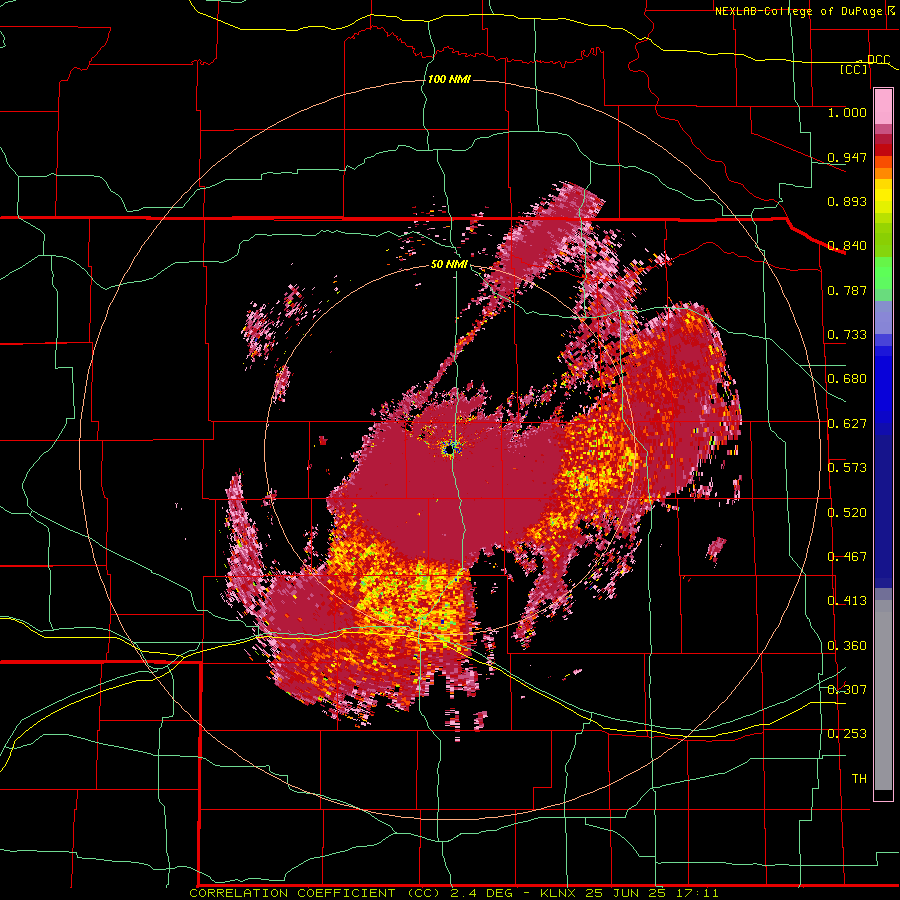
Task: Select the 0.413 scale value
Action: pyautogui.click(x=847, y=601)
